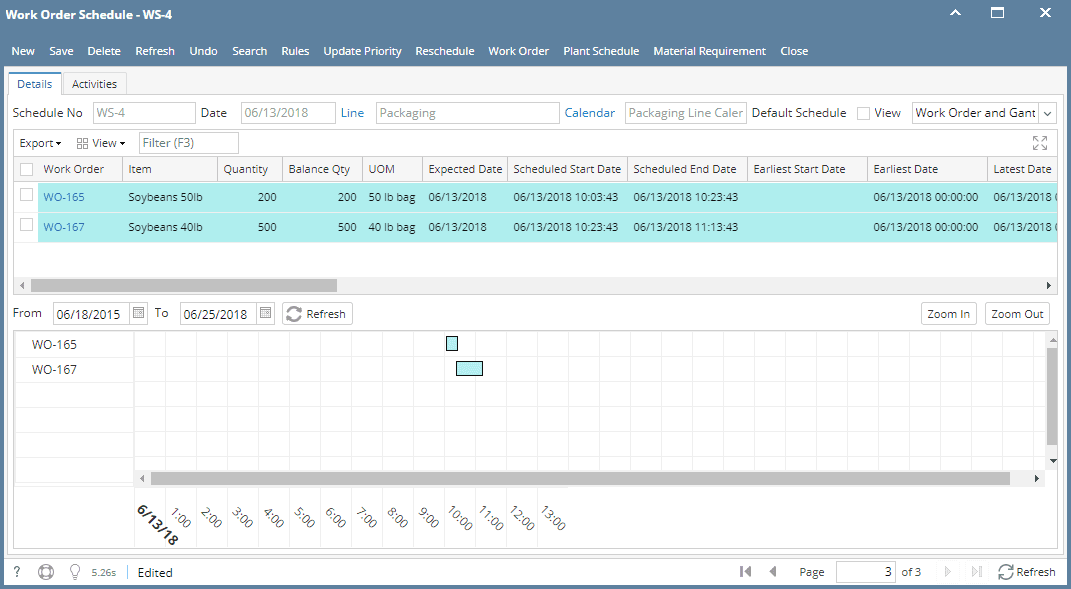
Task: Click the grid horizontal scrollbar thumb
Action: click(184, 285)
